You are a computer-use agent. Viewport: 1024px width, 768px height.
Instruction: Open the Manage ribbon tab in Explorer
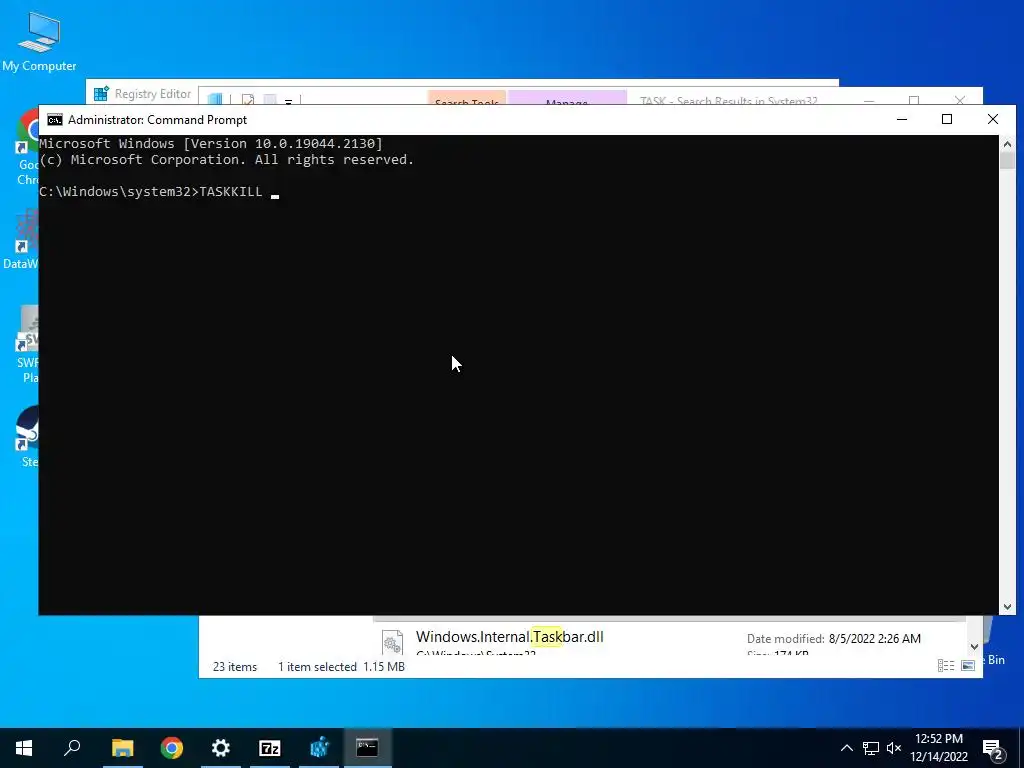click(x=567, y=99)
